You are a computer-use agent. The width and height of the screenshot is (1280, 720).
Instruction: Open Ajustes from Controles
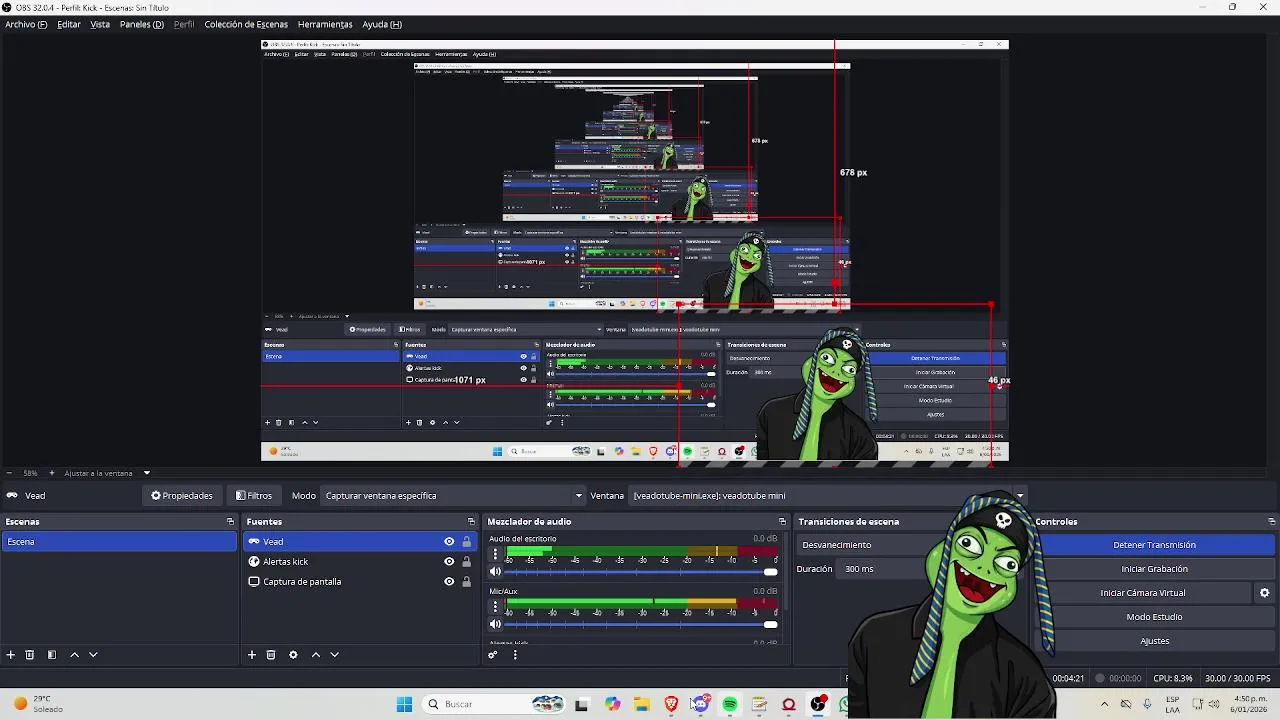coord(1154,641)
